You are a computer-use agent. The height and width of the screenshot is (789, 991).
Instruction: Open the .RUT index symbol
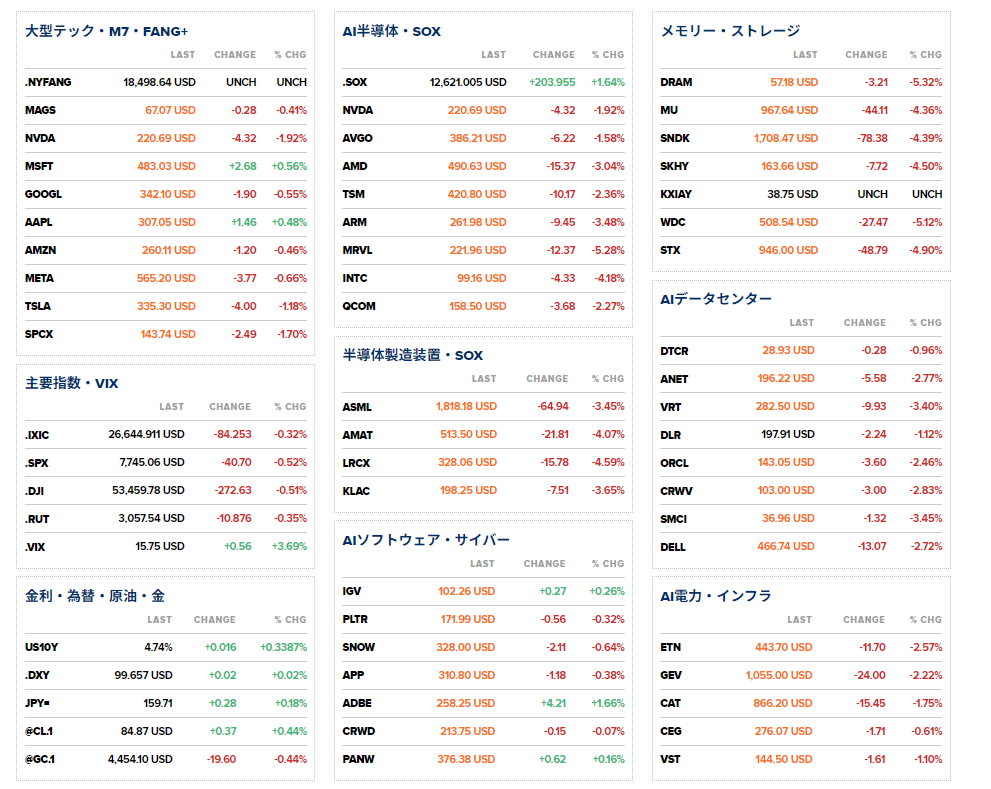pos(37,519)
